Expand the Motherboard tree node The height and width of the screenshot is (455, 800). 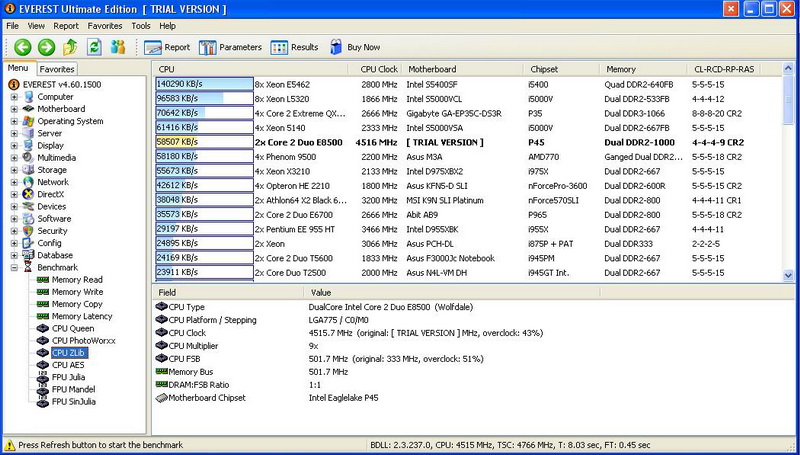pos(14,109)
